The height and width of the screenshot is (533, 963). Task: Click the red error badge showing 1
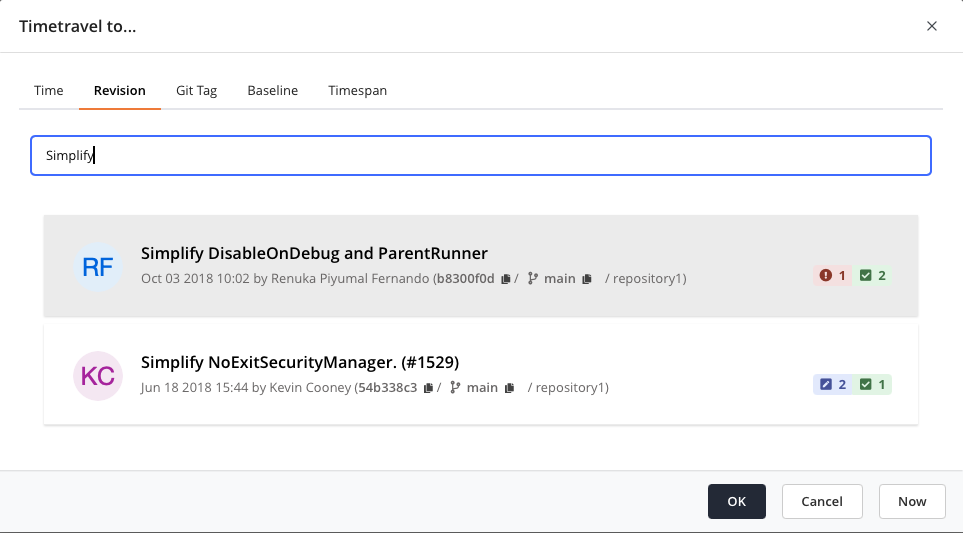click(833, 275)
